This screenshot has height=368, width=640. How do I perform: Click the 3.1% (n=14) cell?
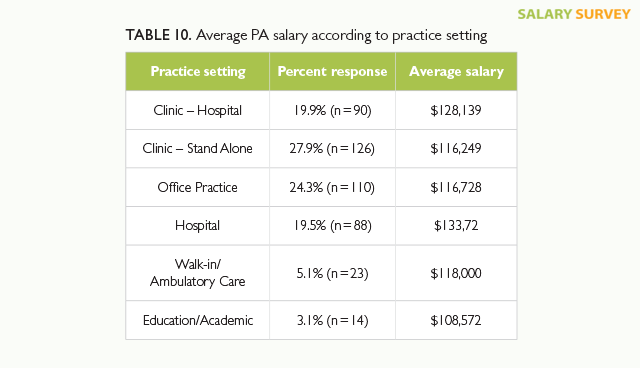pyautogui.click(x=332, y=320)
